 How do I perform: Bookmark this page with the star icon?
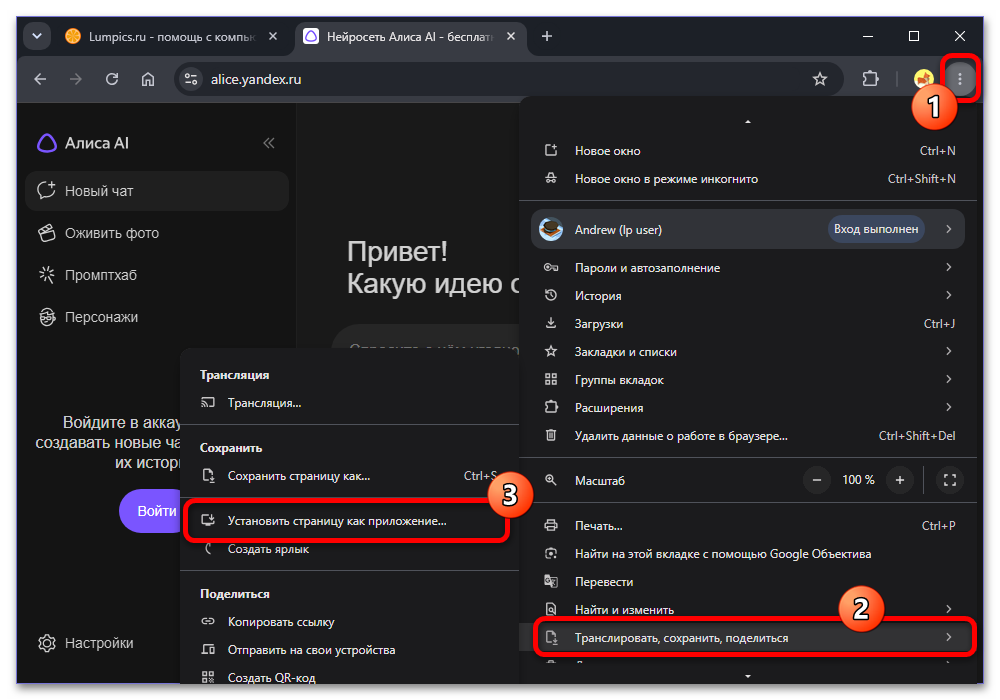coord(820,79)
